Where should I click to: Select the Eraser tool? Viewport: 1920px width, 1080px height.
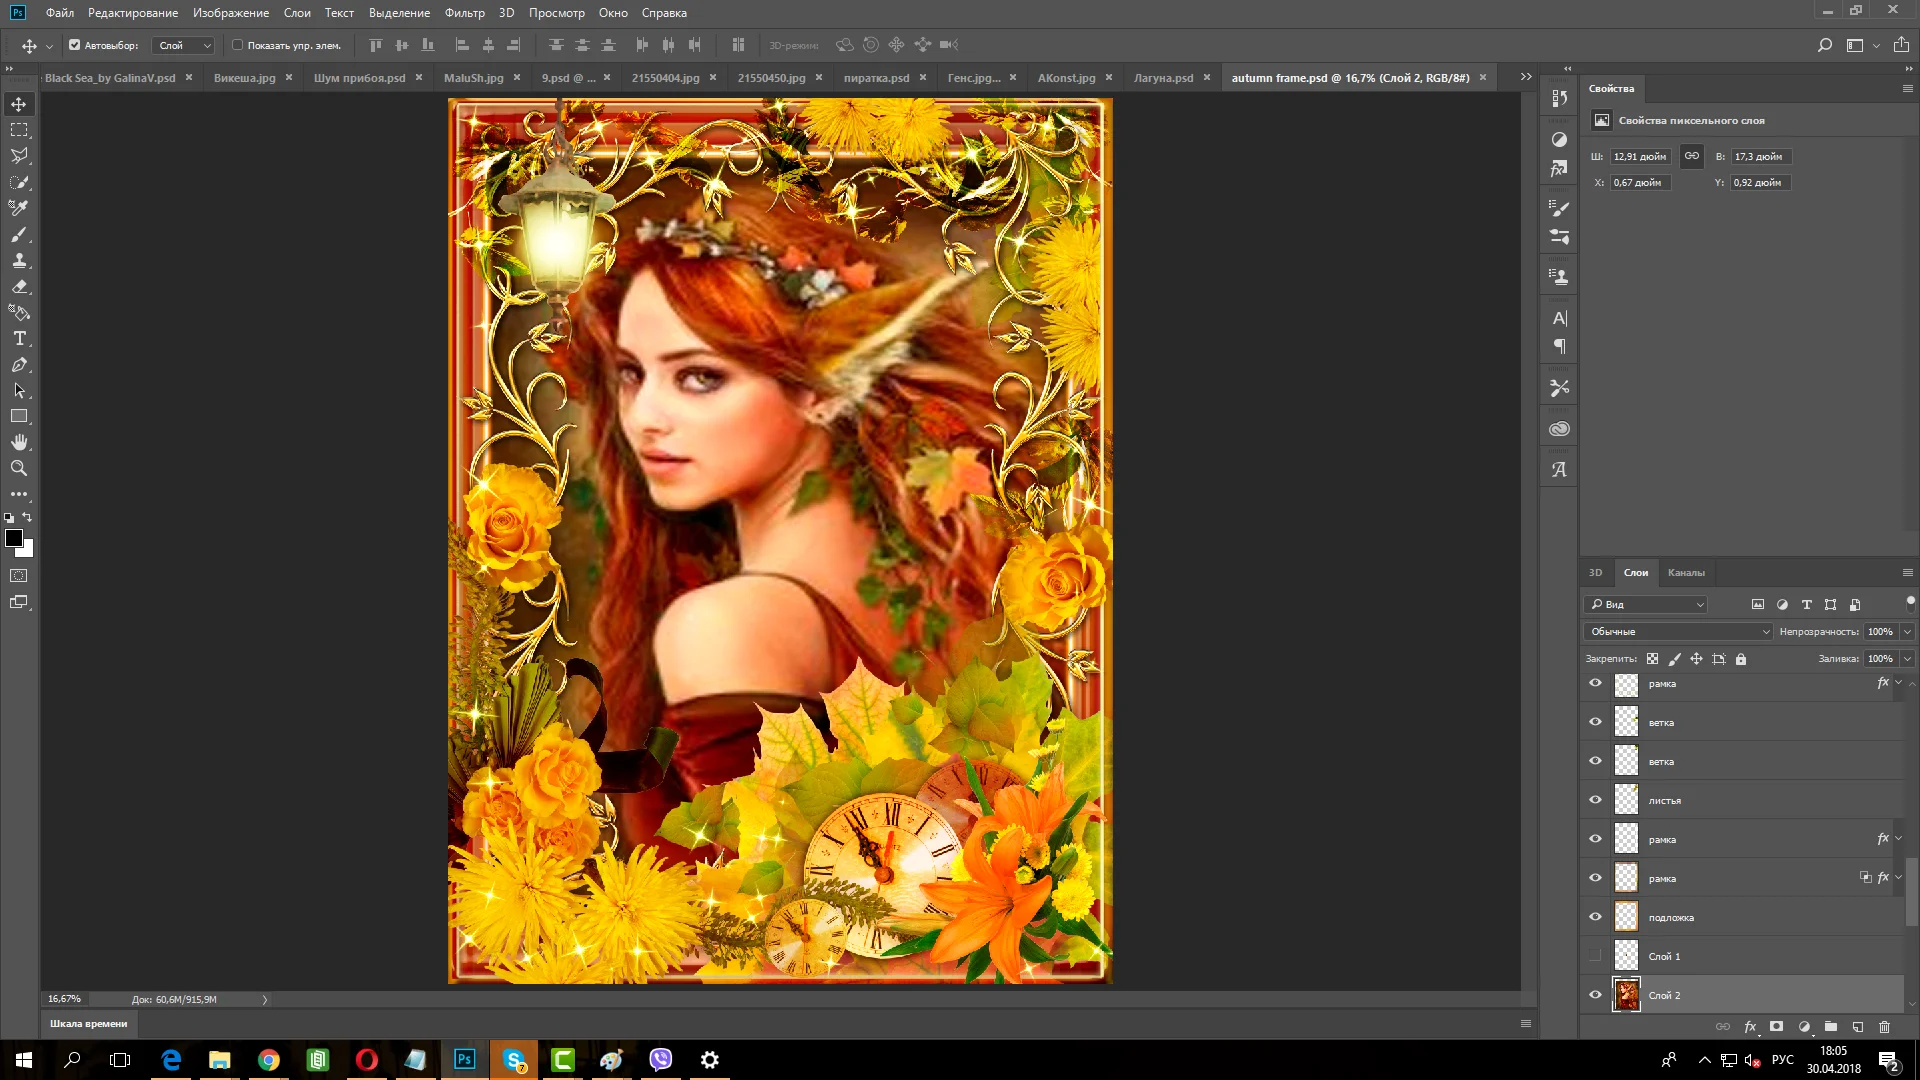[x=19, y=287]
